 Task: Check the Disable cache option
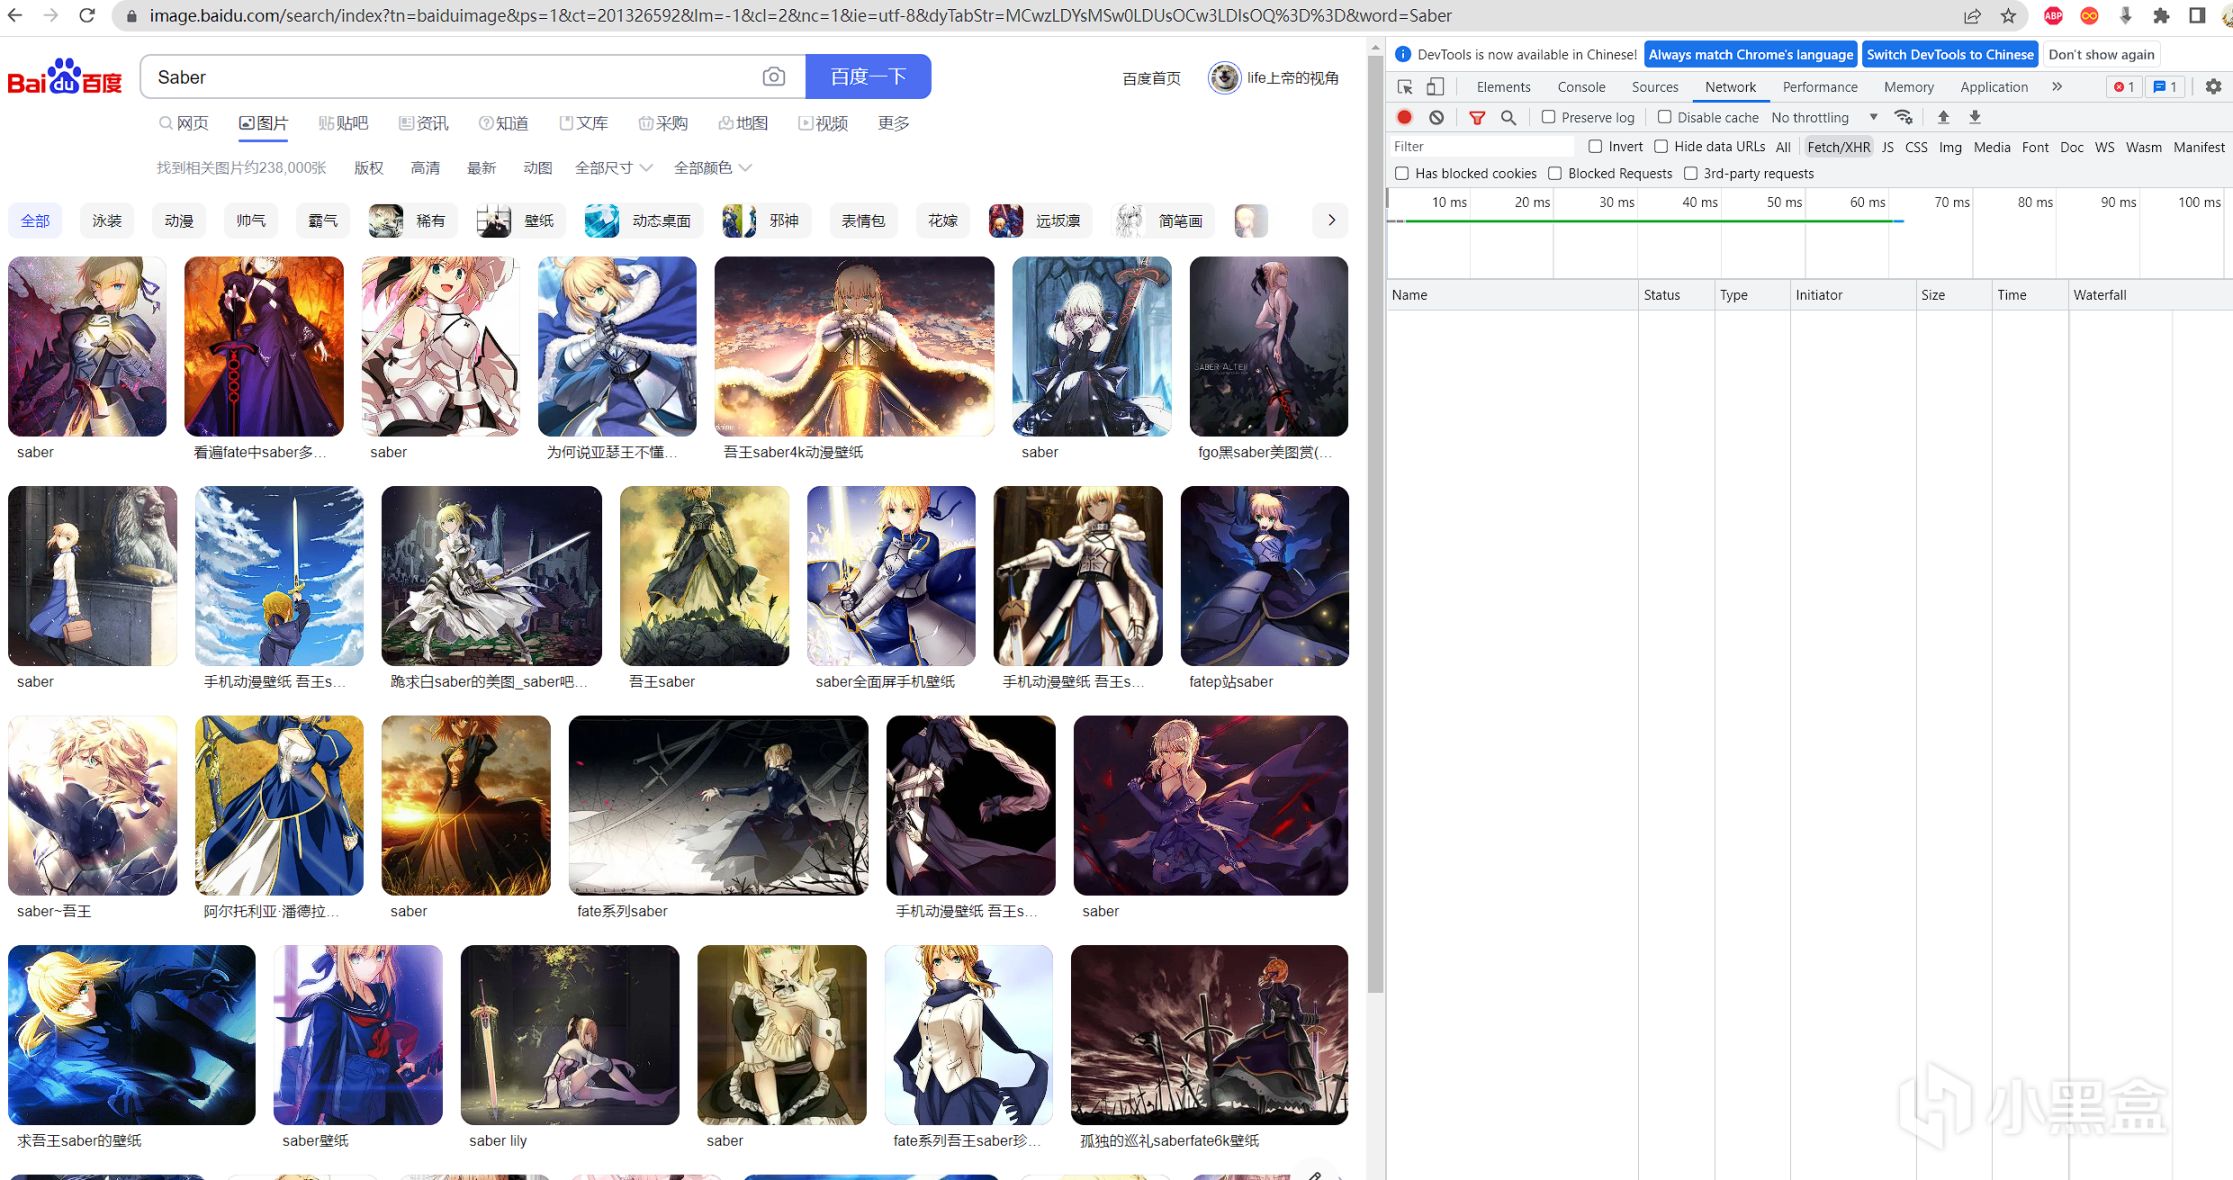pyautogui.click(x=1665, y=117)
